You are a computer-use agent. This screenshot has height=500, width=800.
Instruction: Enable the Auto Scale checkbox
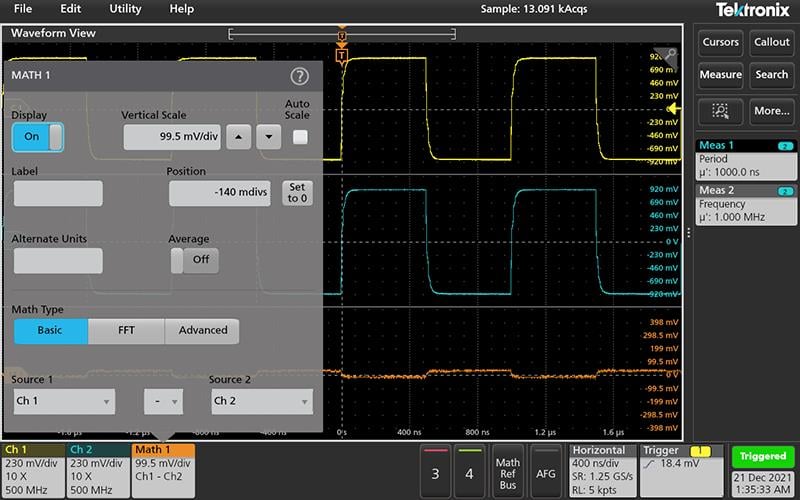click(x=300, y=137)
